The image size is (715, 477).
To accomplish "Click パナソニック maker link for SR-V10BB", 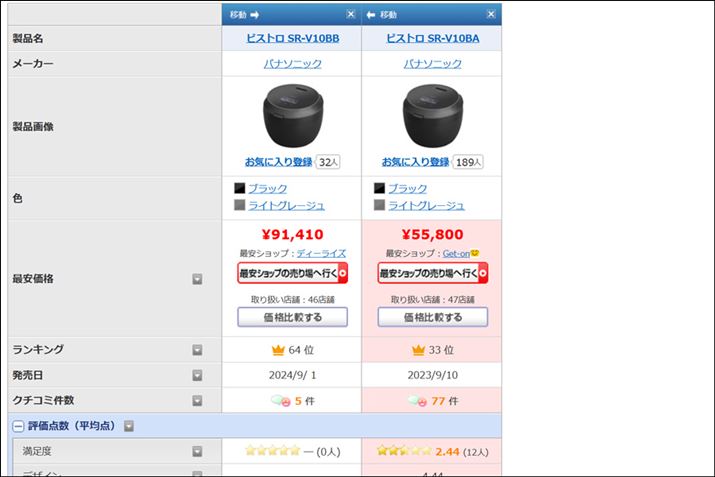I will (x=292, y=63).
